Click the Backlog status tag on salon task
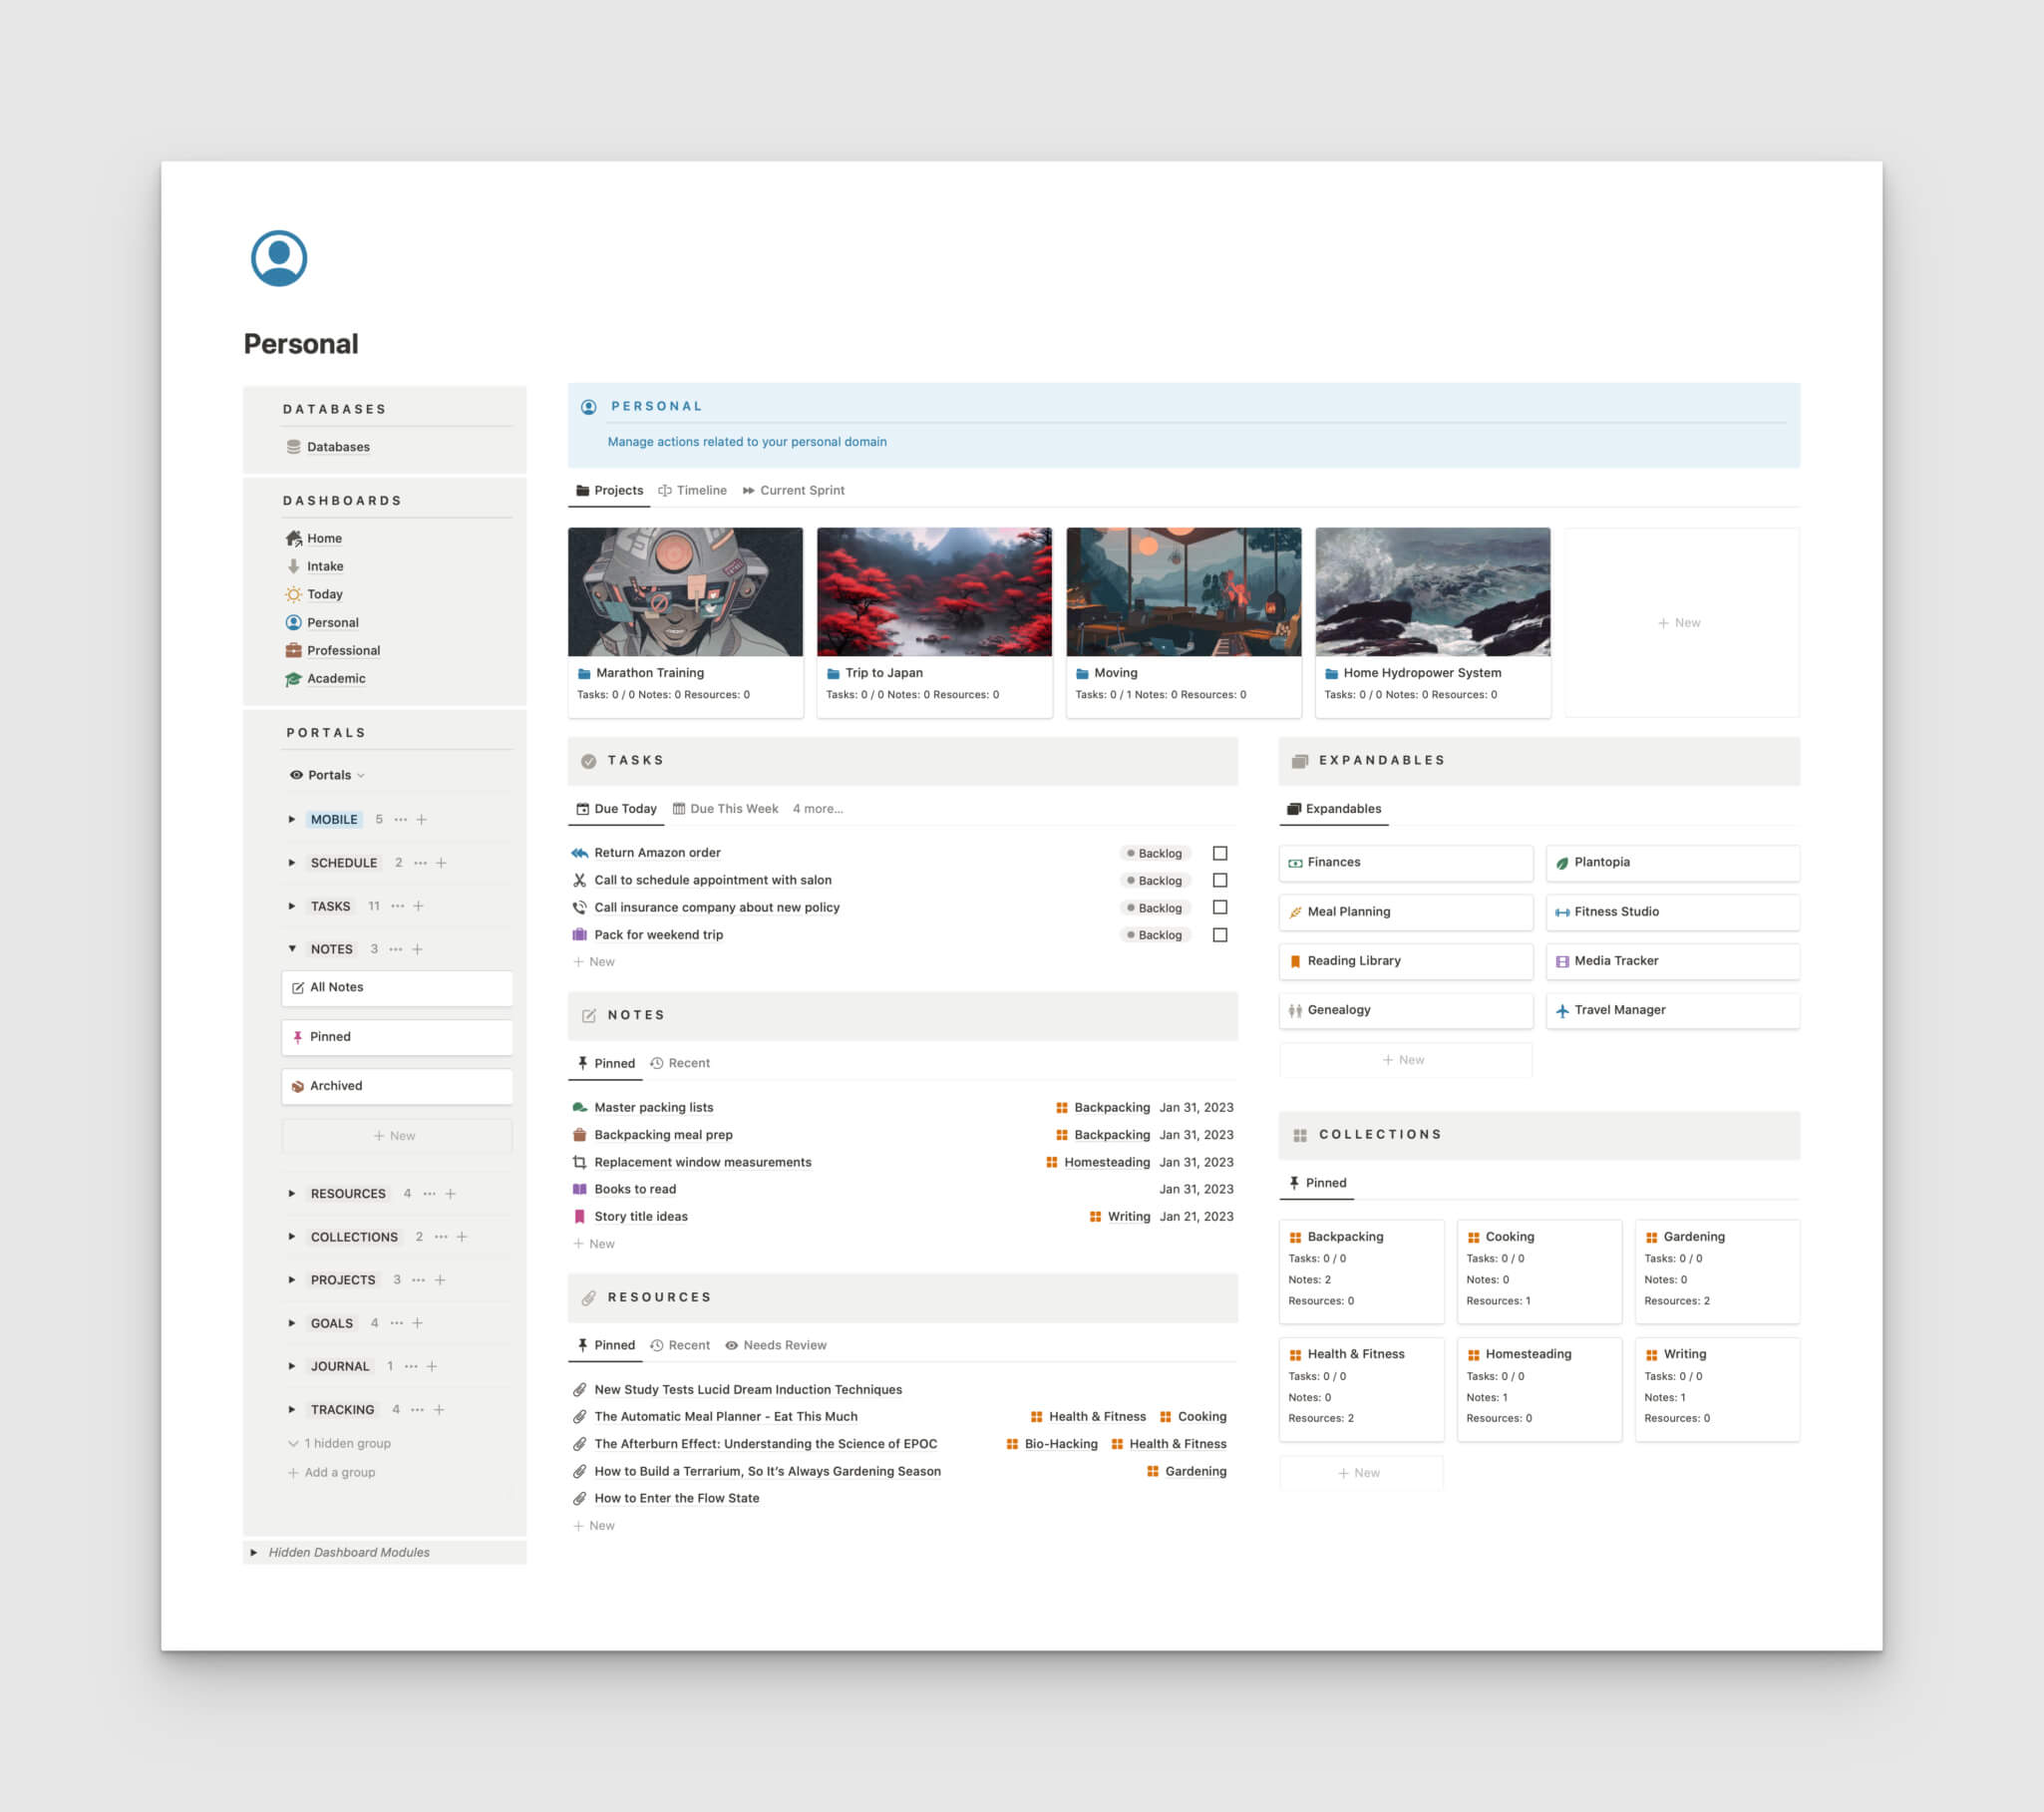Viewport: 2044px width, 1812px height. (x=1154, y=881)
